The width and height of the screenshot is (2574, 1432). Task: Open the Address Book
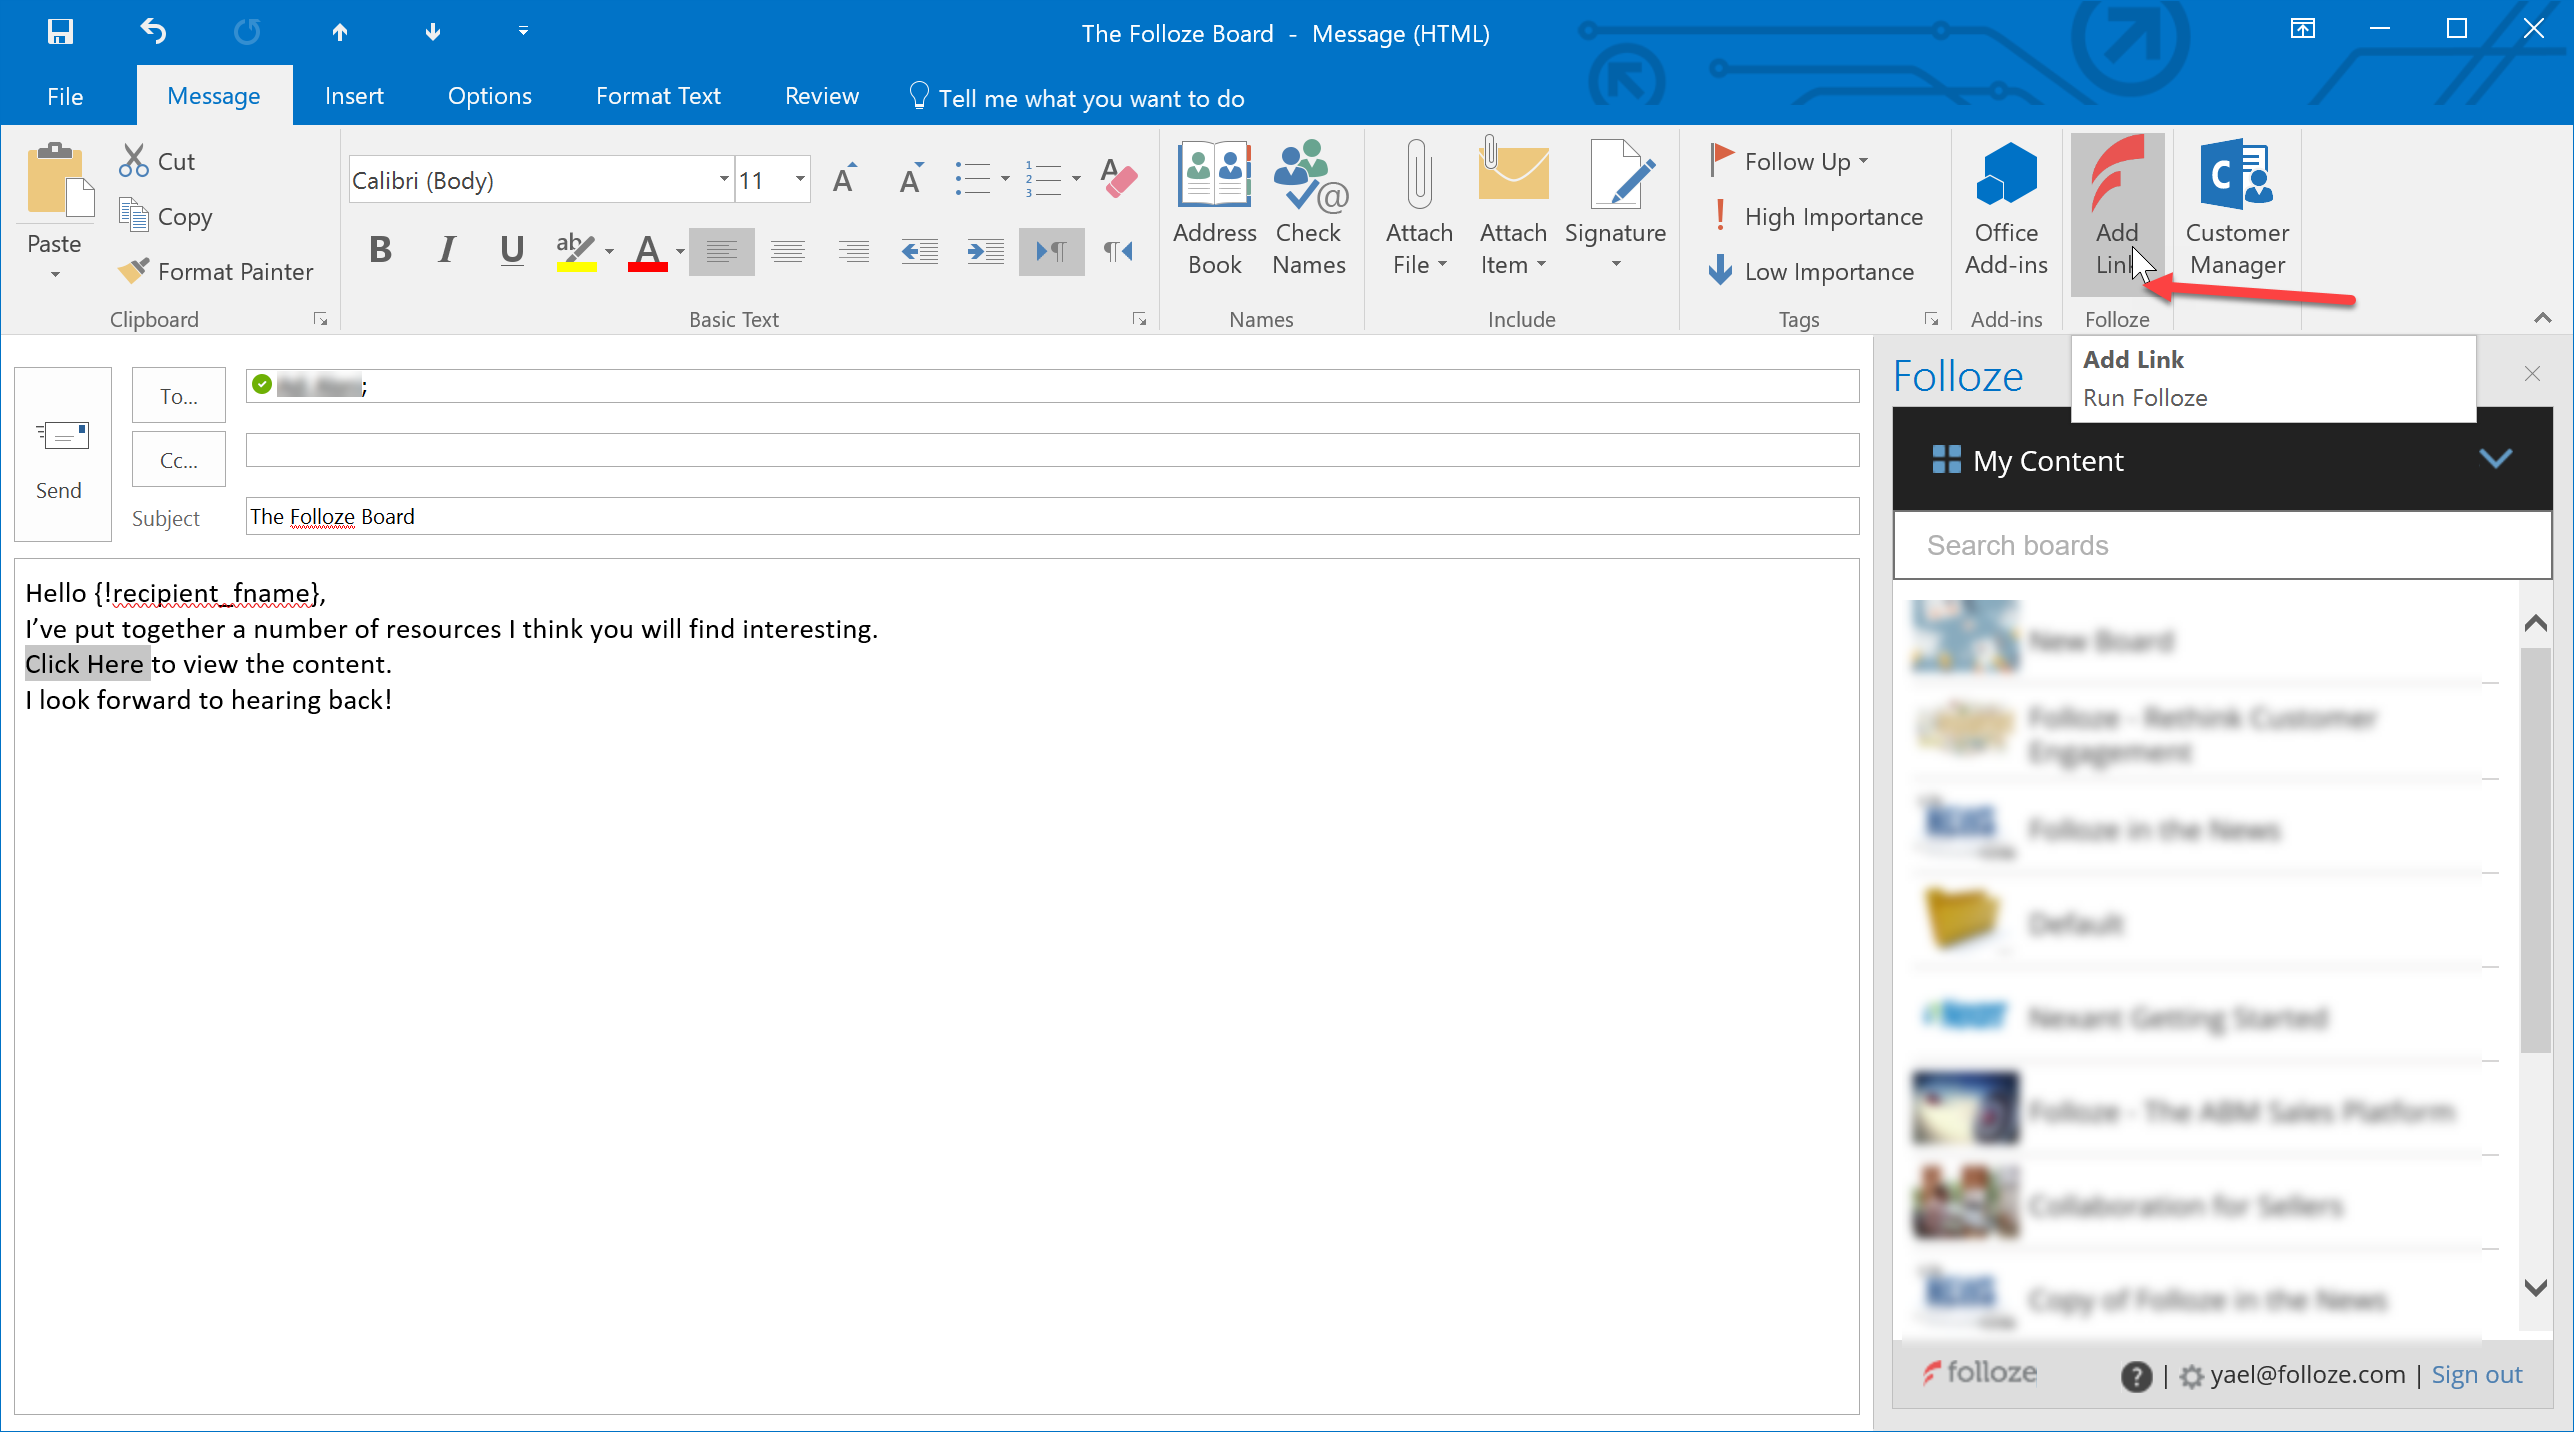pos(1213,210)
